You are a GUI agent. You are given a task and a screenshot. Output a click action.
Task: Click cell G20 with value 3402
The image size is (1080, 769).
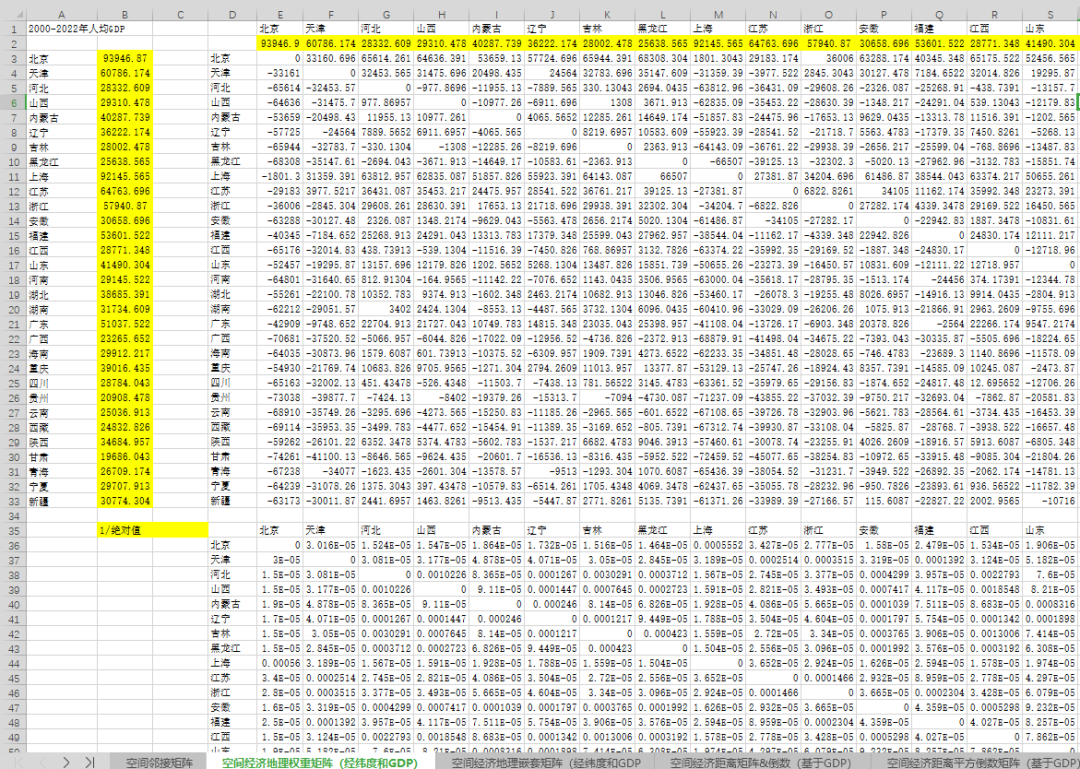pyautogui.click(x=386, y=309)
